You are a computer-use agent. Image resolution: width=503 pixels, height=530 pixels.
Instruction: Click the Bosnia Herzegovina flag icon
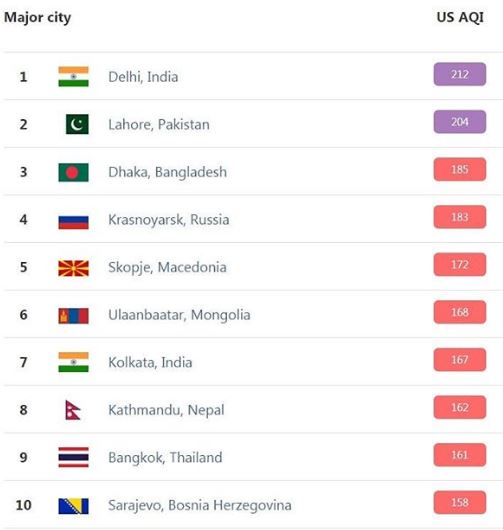pyautogui.click(x=73, y=506)
